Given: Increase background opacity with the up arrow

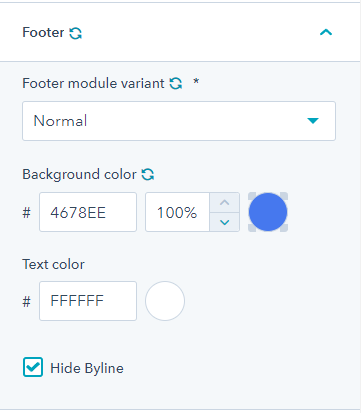Looking at the screenshot, I should click(x=225, y=202).
